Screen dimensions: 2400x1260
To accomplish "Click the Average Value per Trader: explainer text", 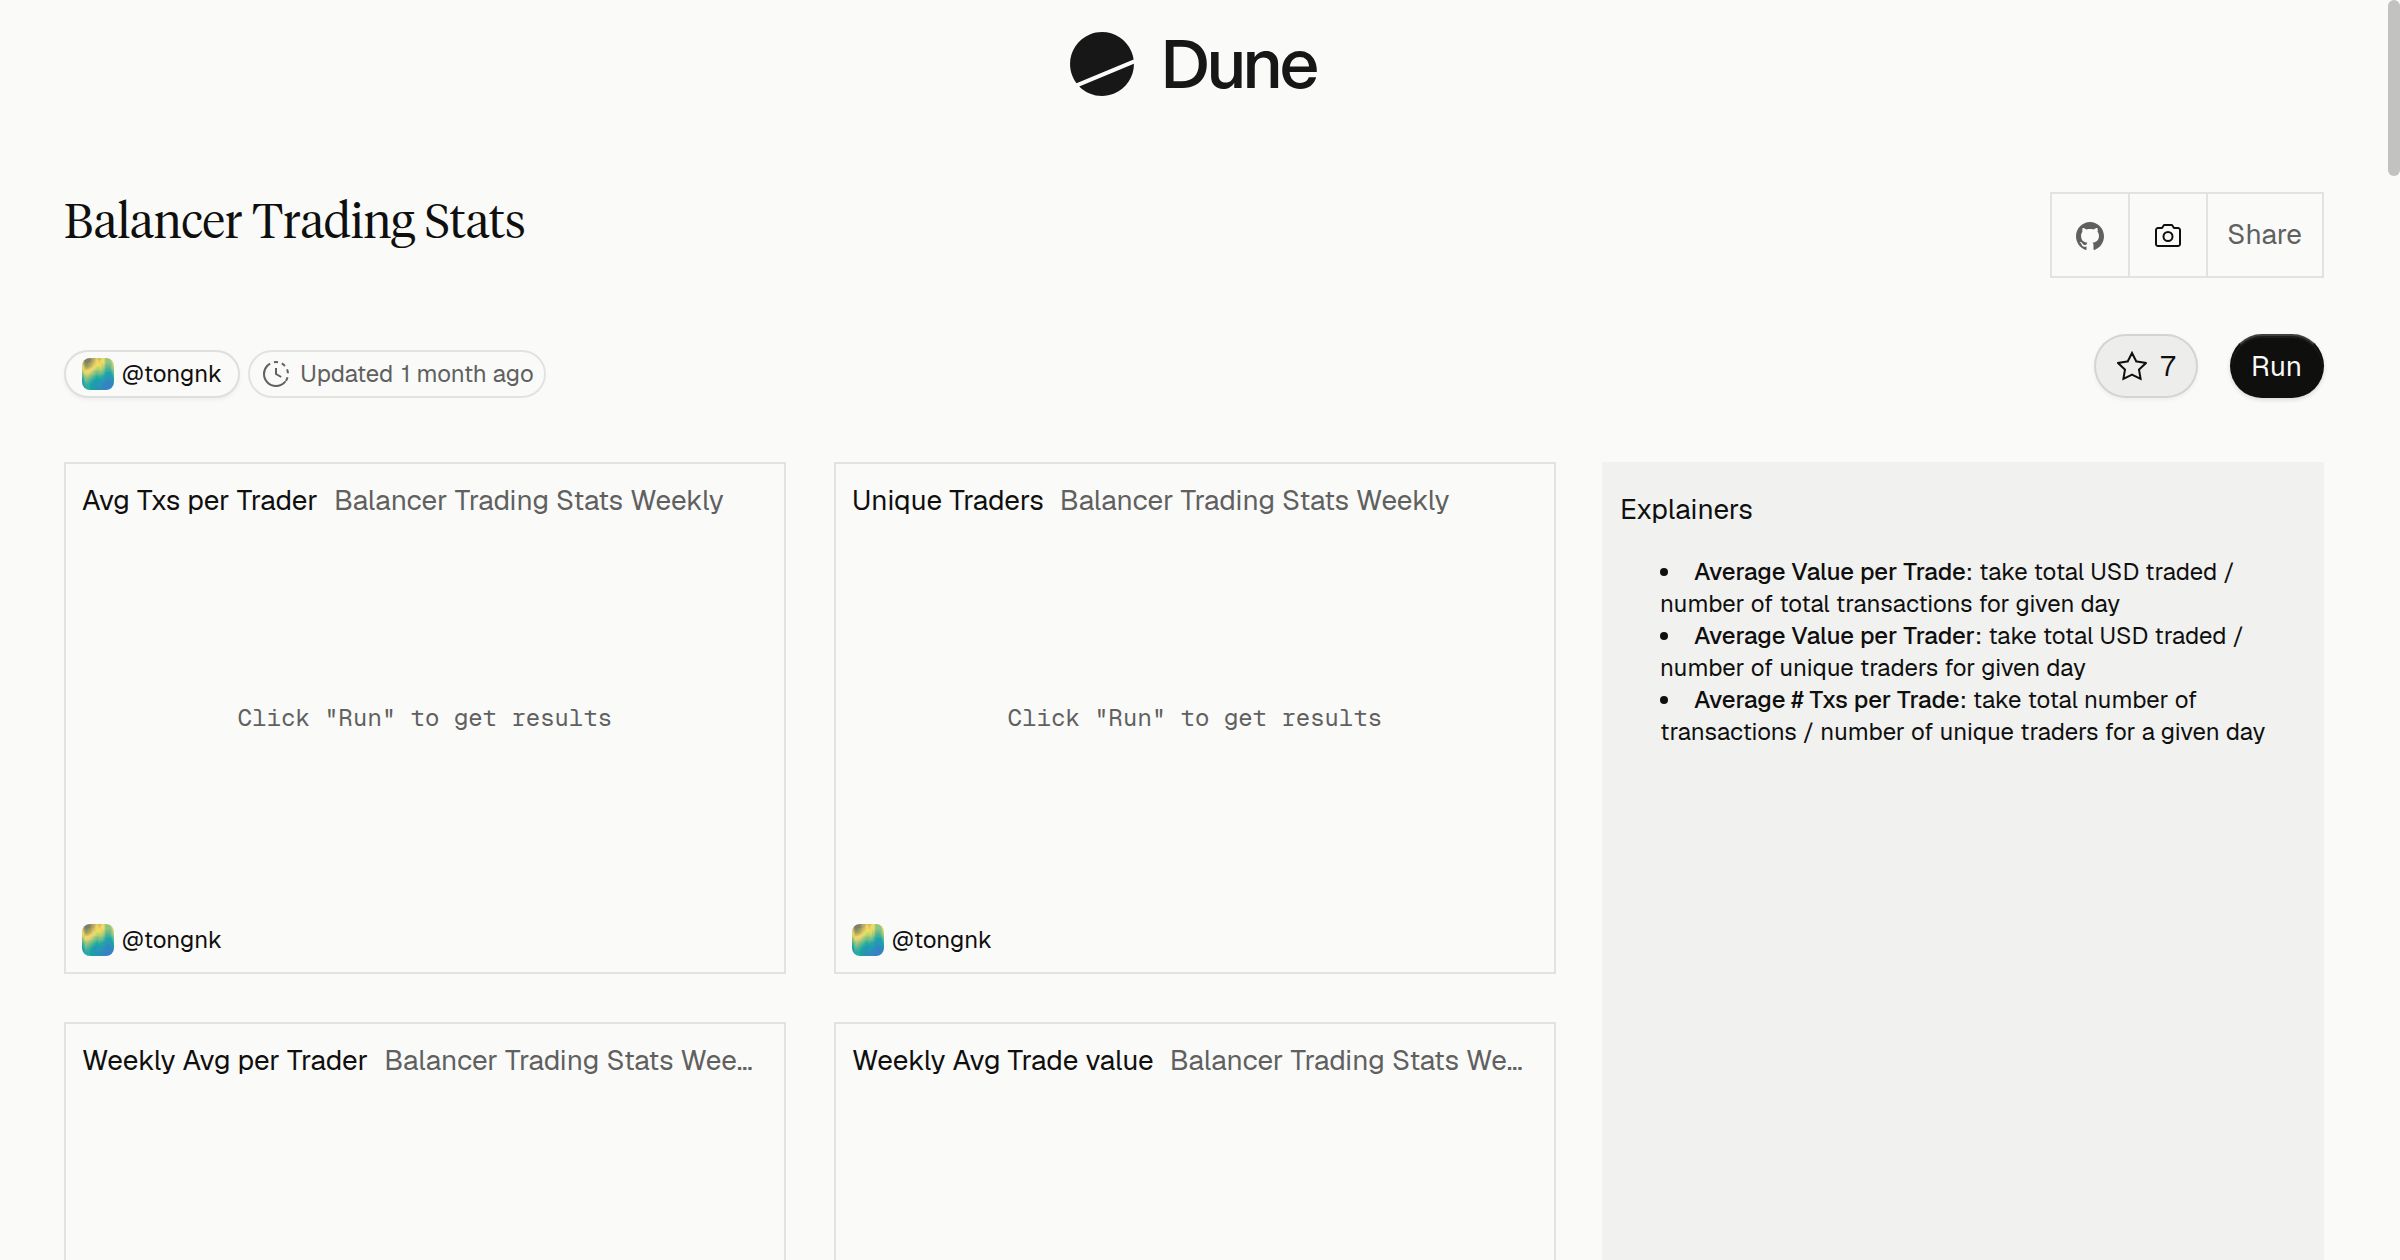I will click(x=1838, y=636).
